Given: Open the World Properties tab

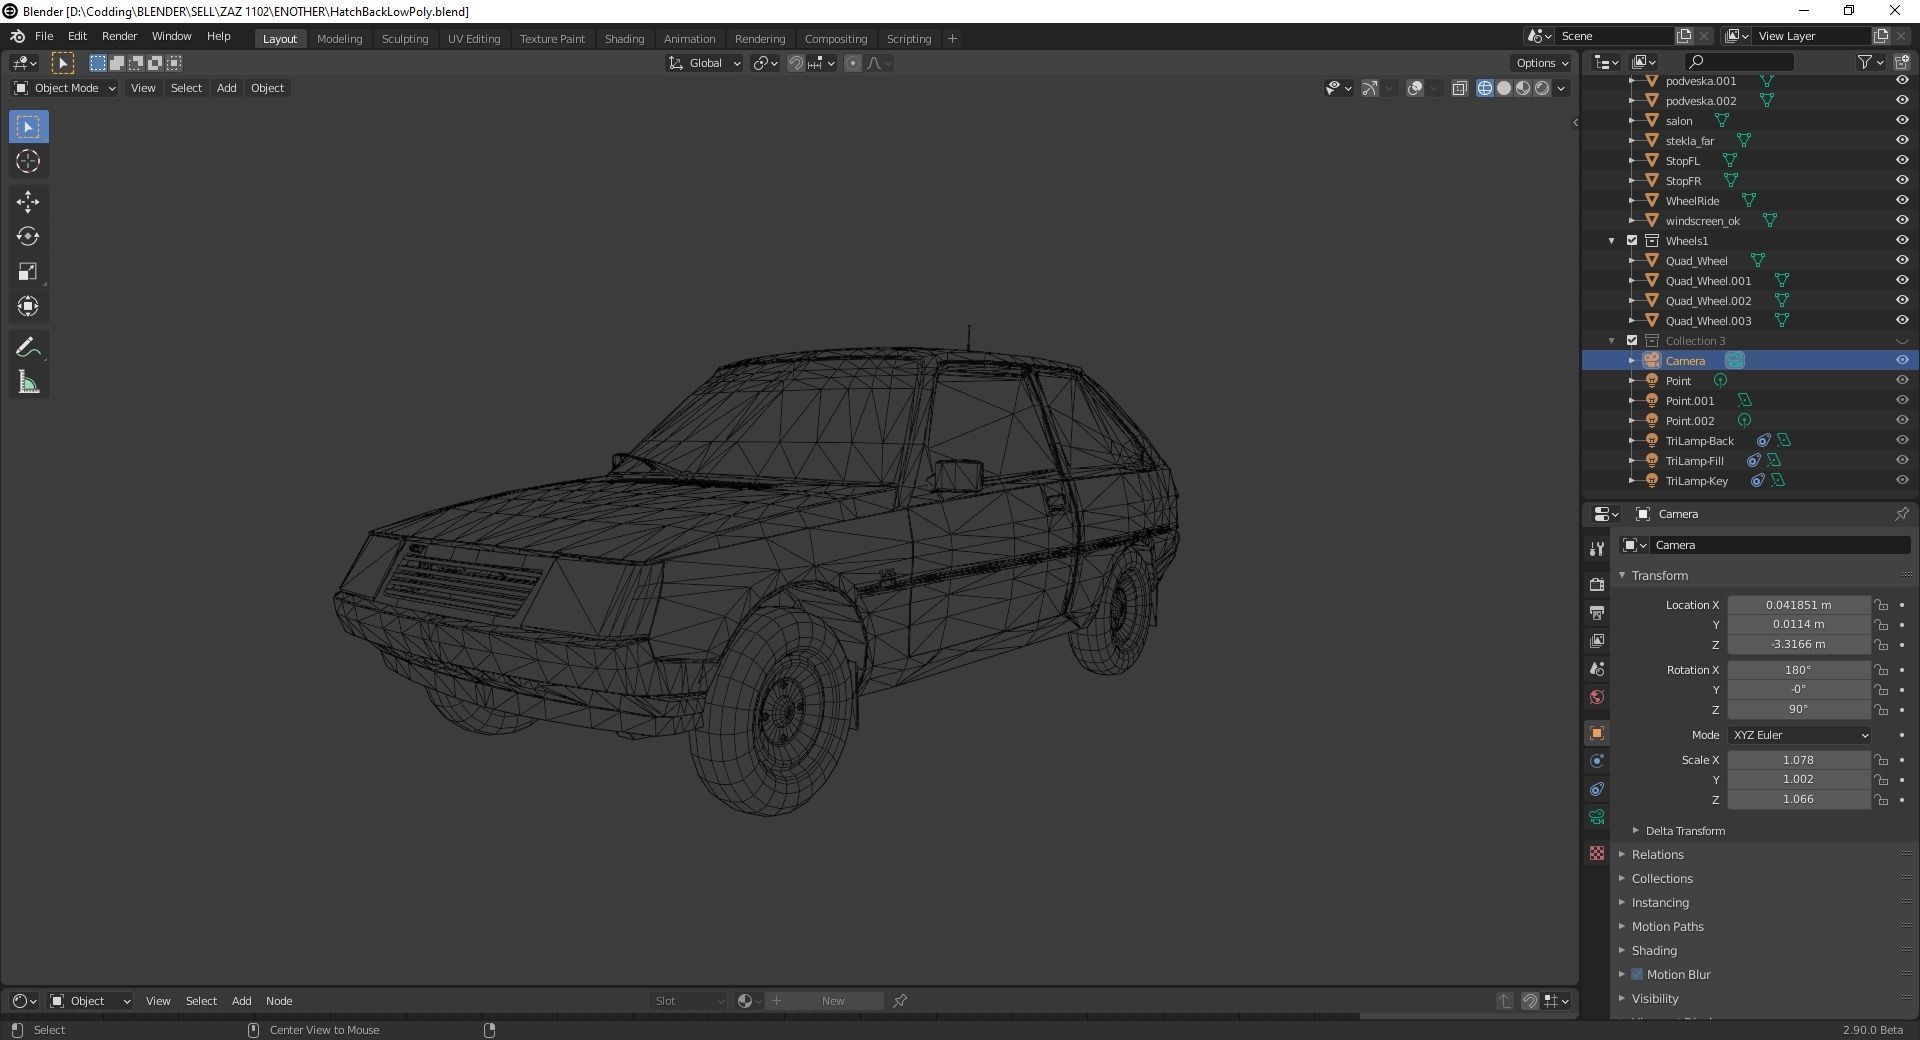Looking at the screenshot, I should [x=1596, y=697].
